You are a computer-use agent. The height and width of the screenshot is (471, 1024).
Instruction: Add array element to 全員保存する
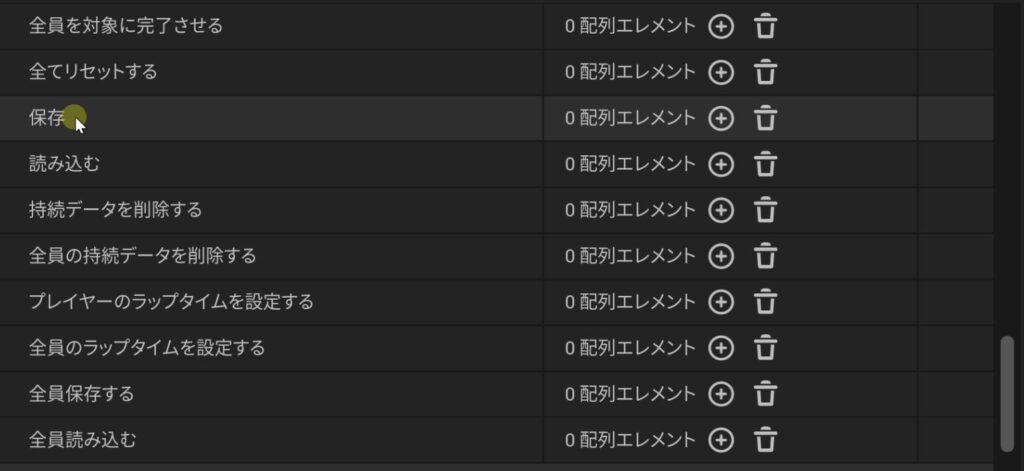pyautogui.click(x=720, y=394)
